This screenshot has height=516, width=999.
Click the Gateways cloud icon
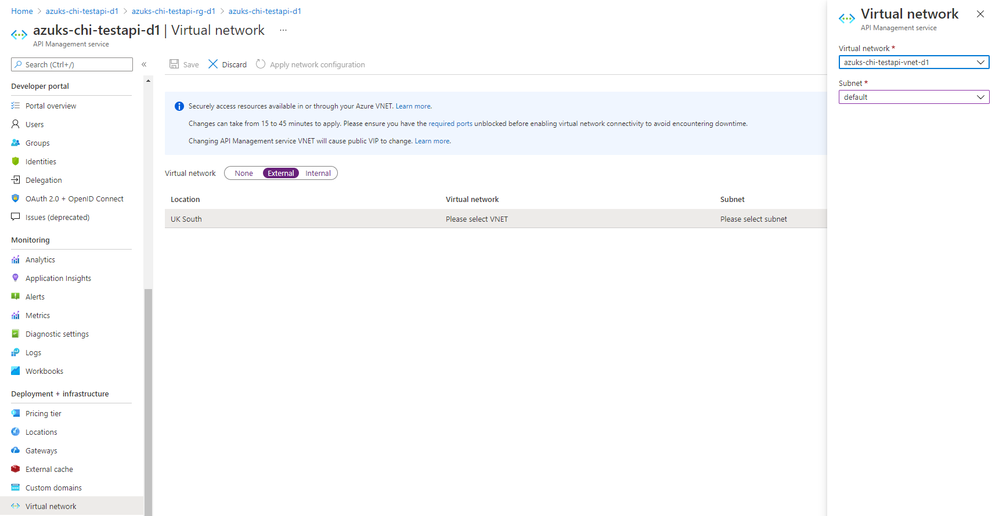(x=16, y=450)
